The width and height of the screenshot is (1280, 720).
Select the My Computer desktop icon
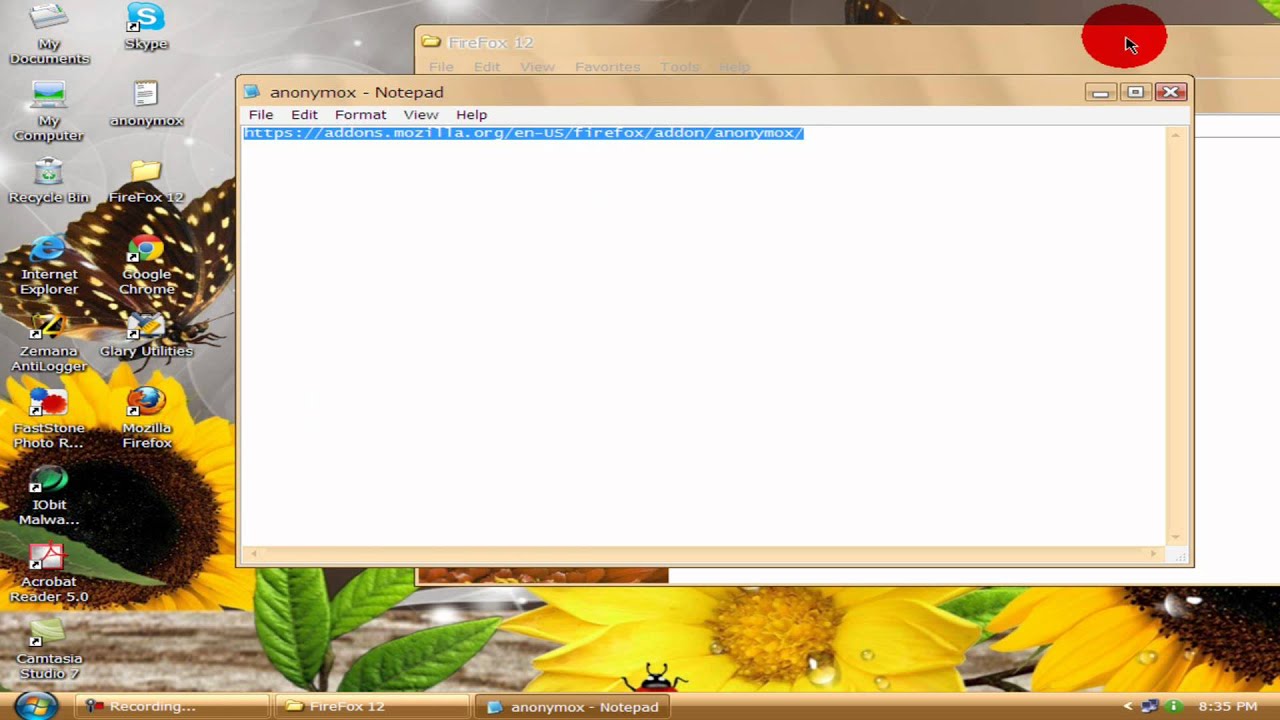click(48, 111)
